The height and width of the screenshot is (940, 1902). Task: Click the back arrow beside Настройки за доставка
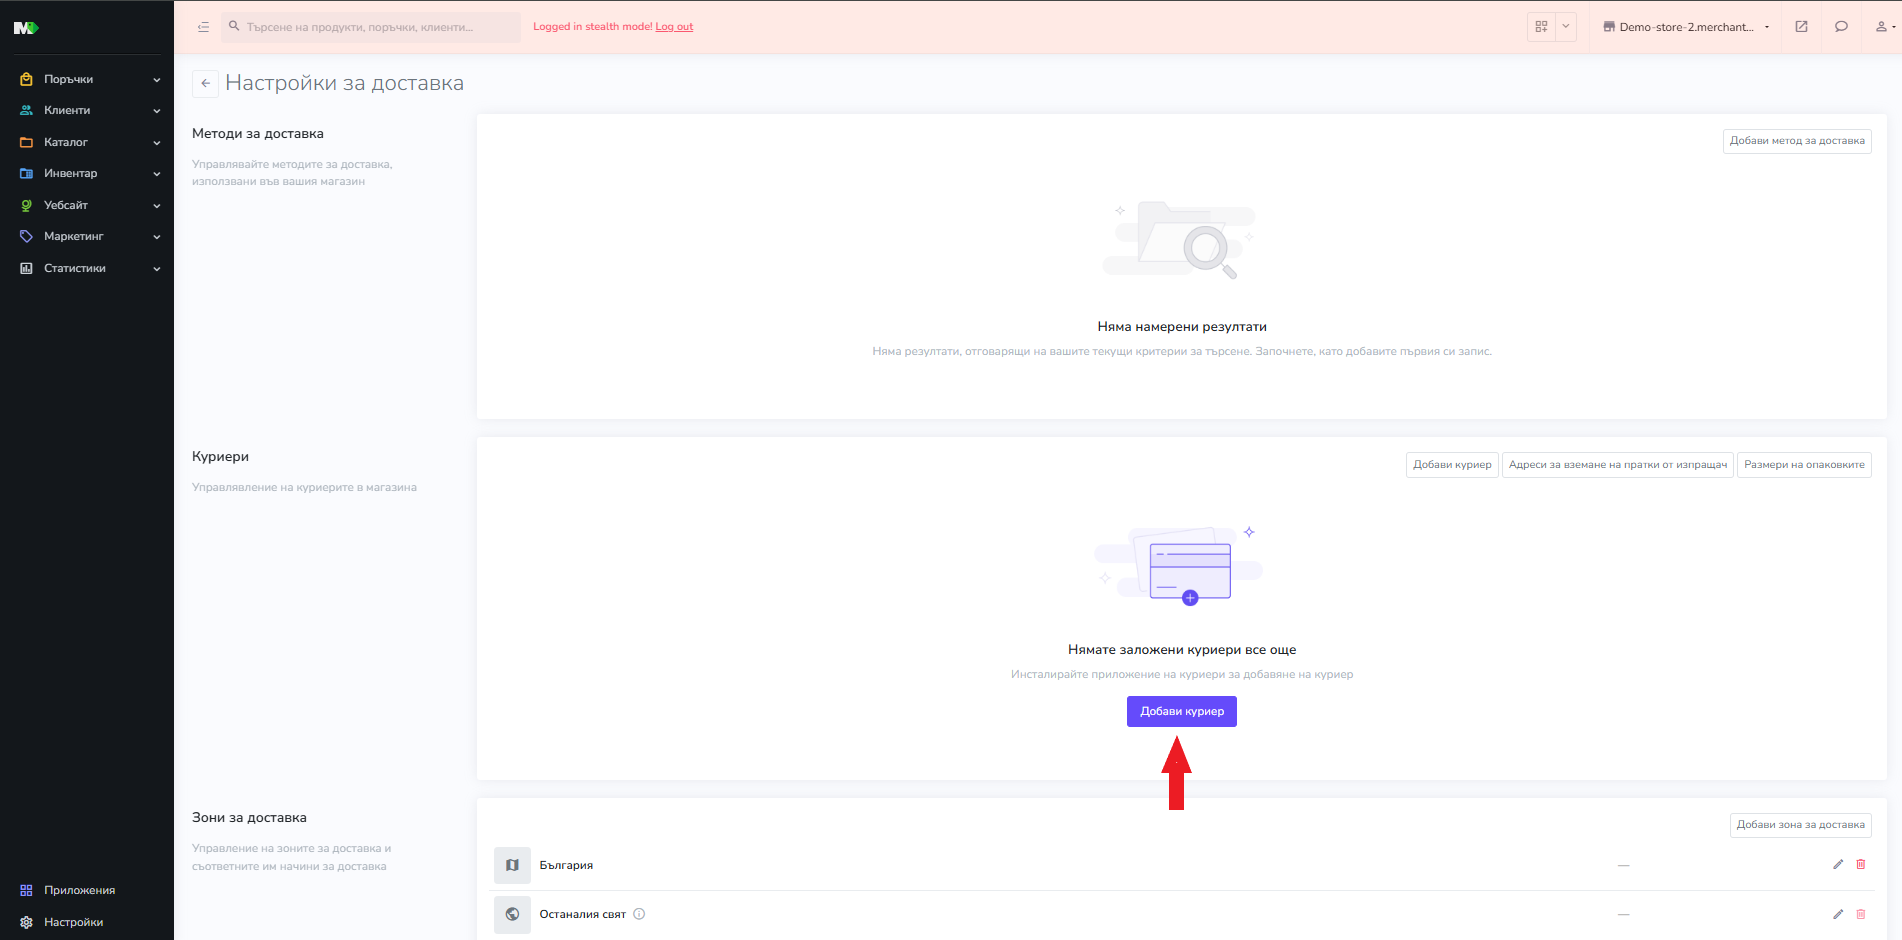(205, 84)
